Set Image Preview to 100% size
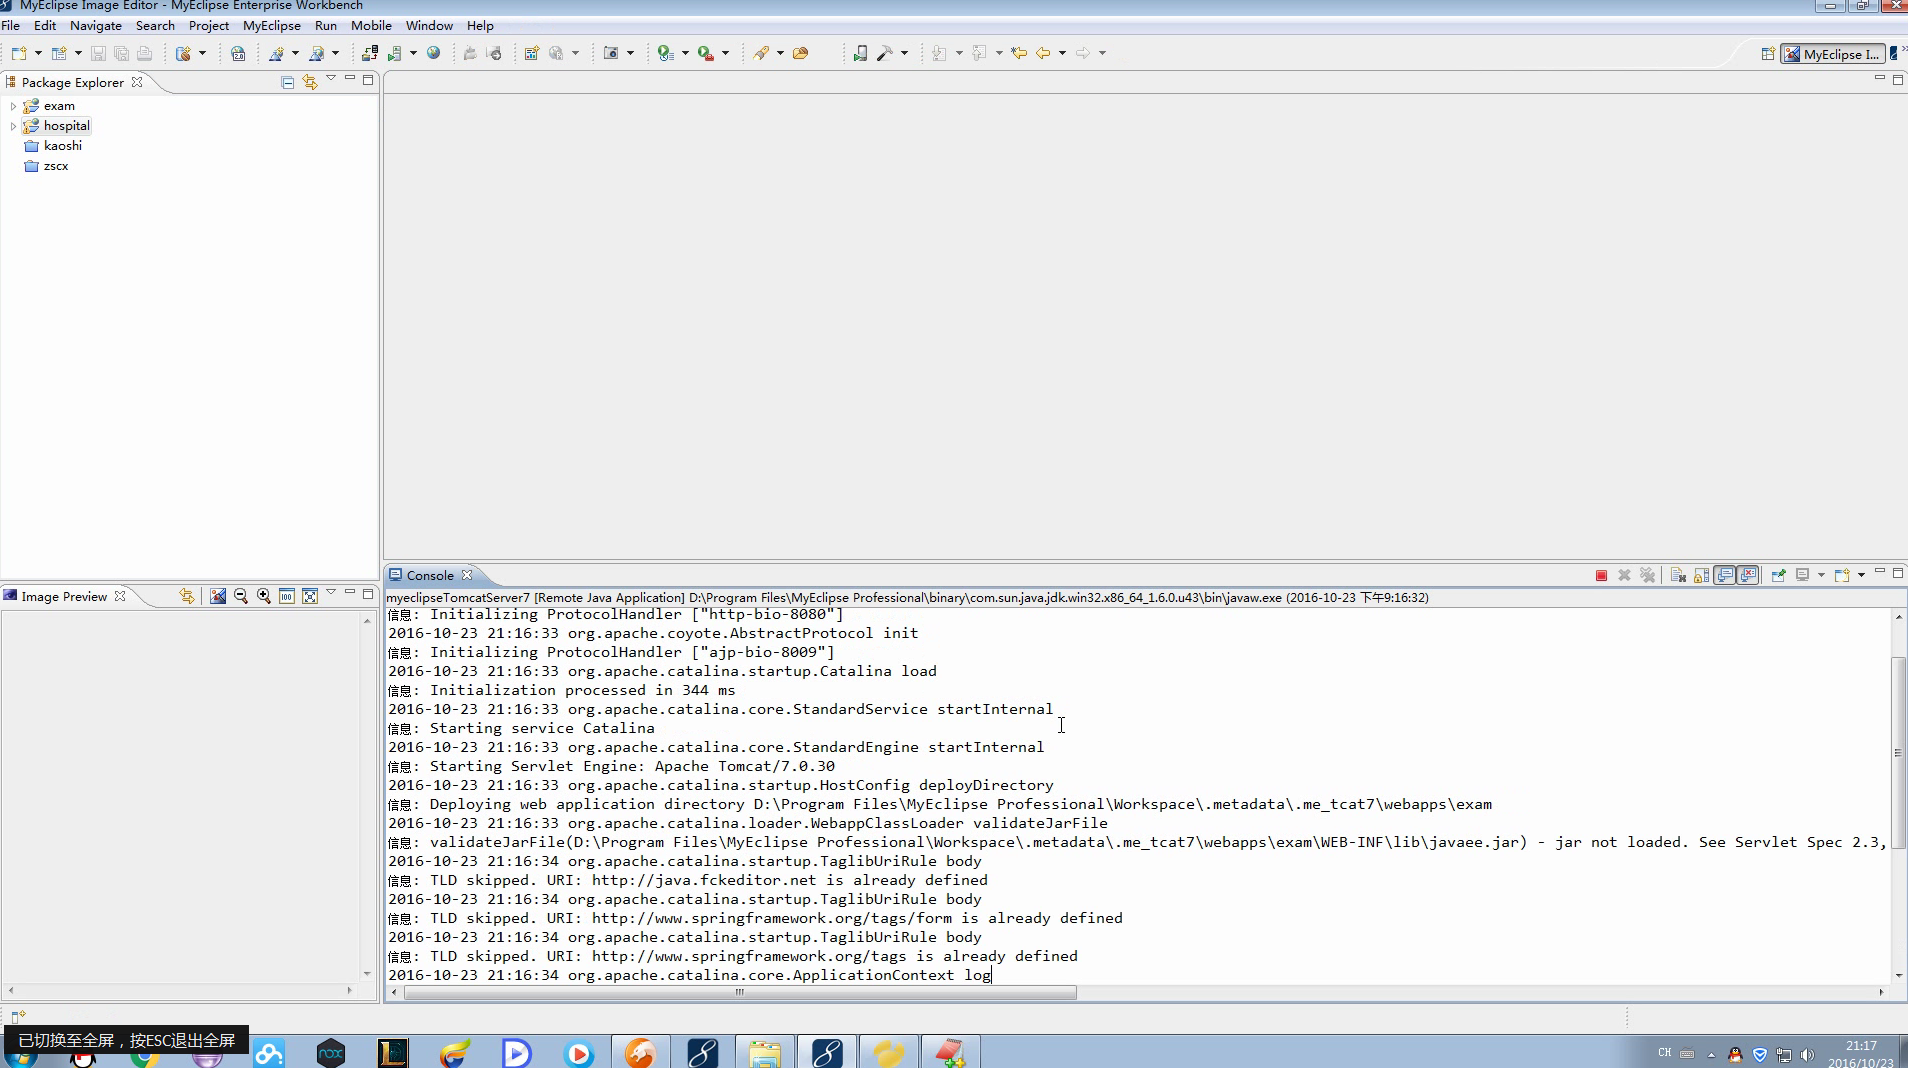Viewport: 1908px width, 1068px height. coord(287,596)
